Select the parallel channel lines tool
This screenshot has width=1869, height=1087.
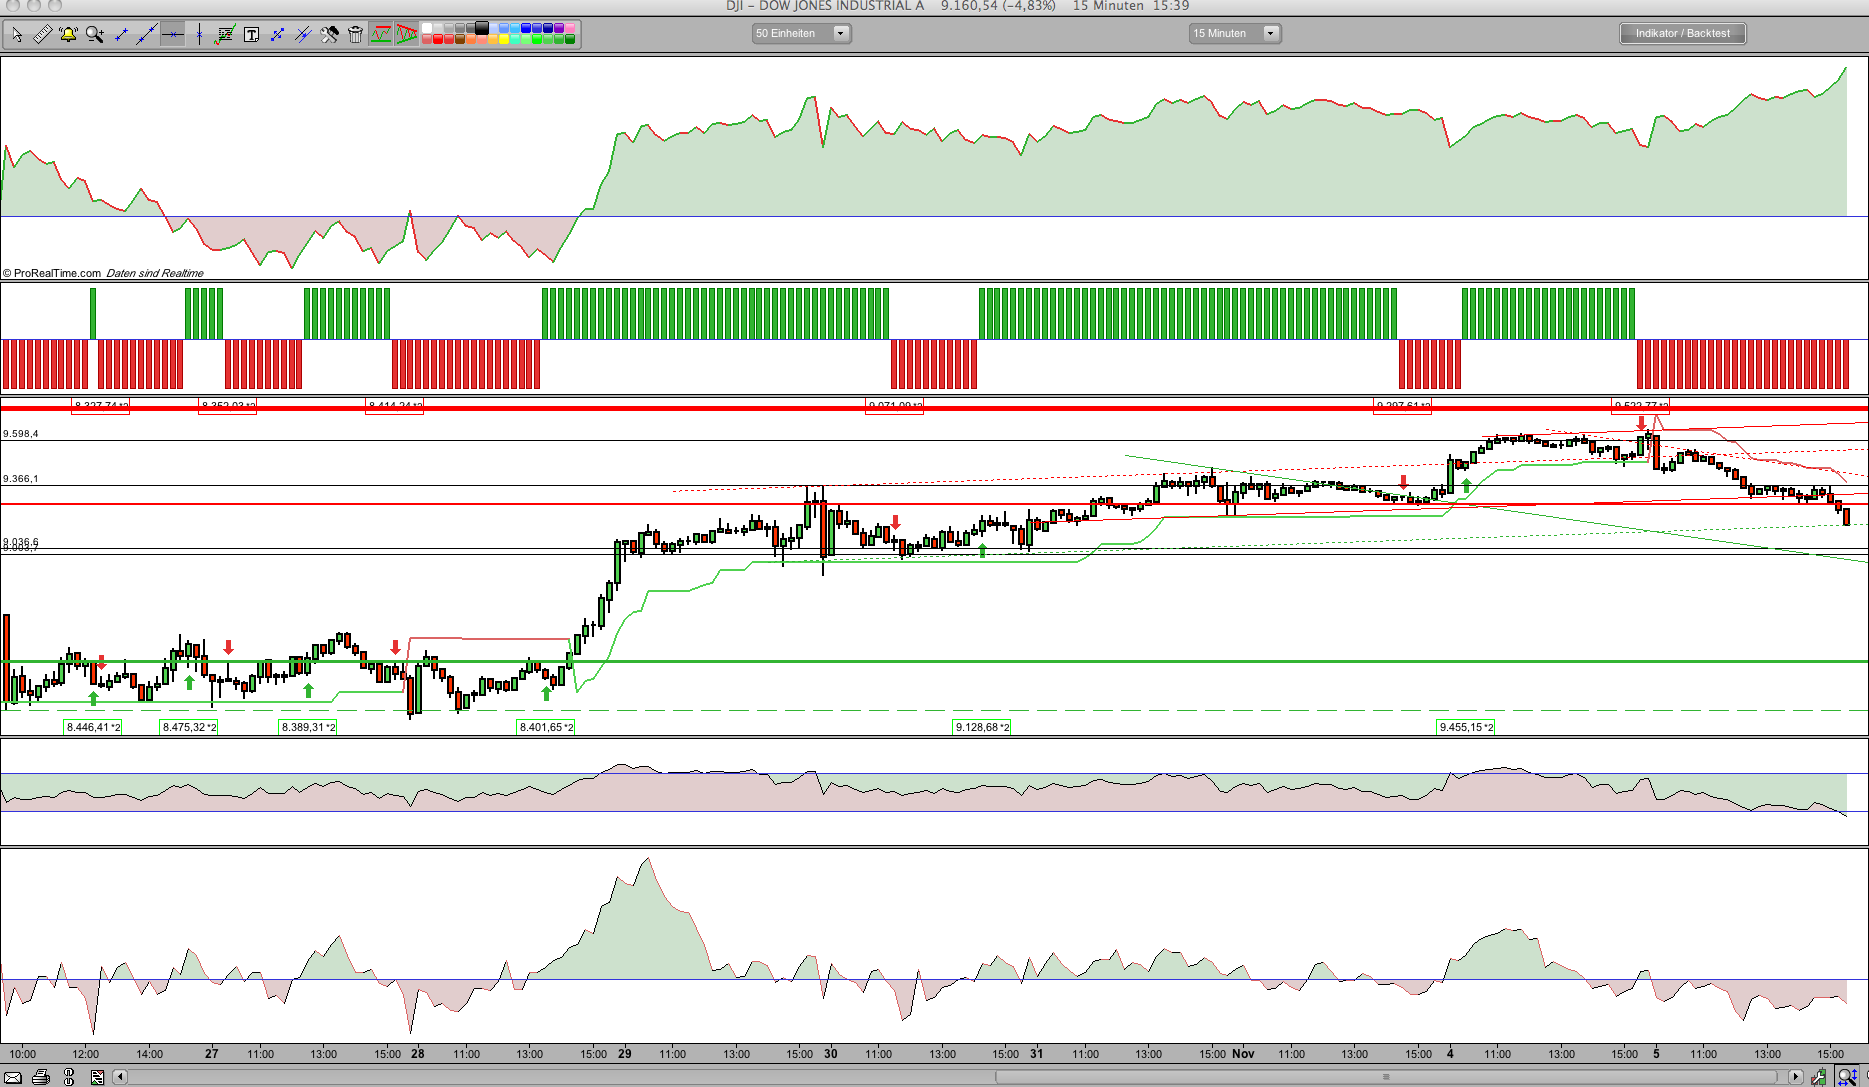coord(303,35)
